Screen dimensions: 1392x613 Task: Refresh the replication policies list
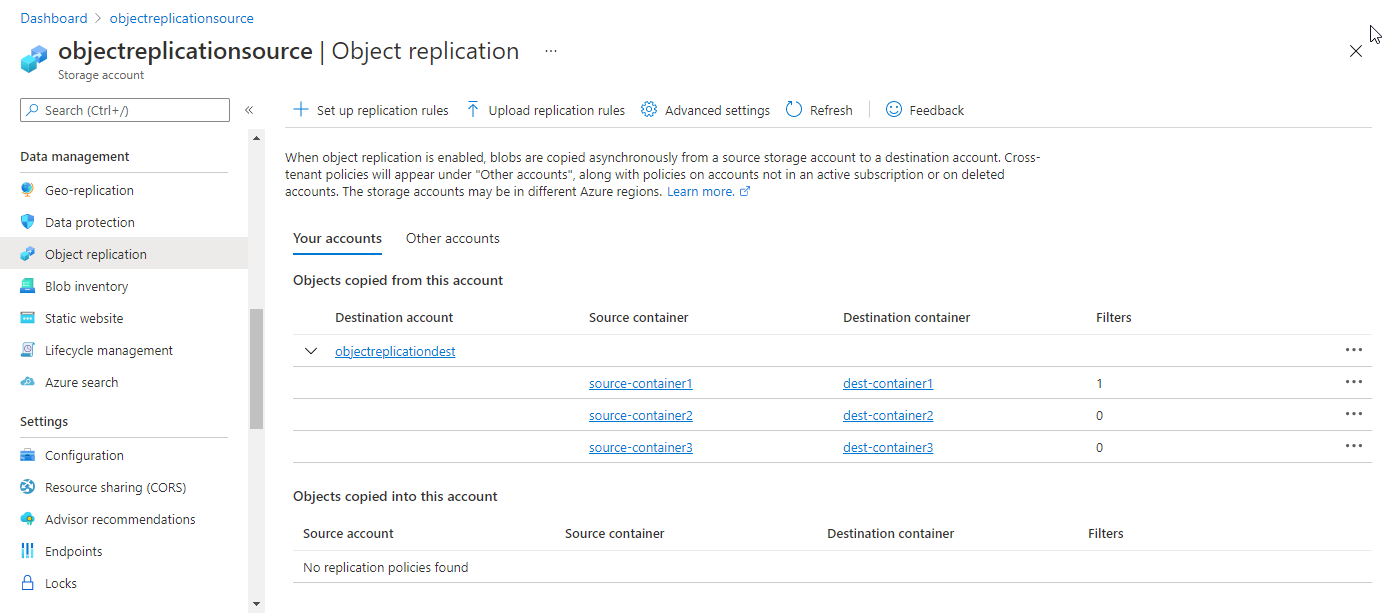[819, 109]
